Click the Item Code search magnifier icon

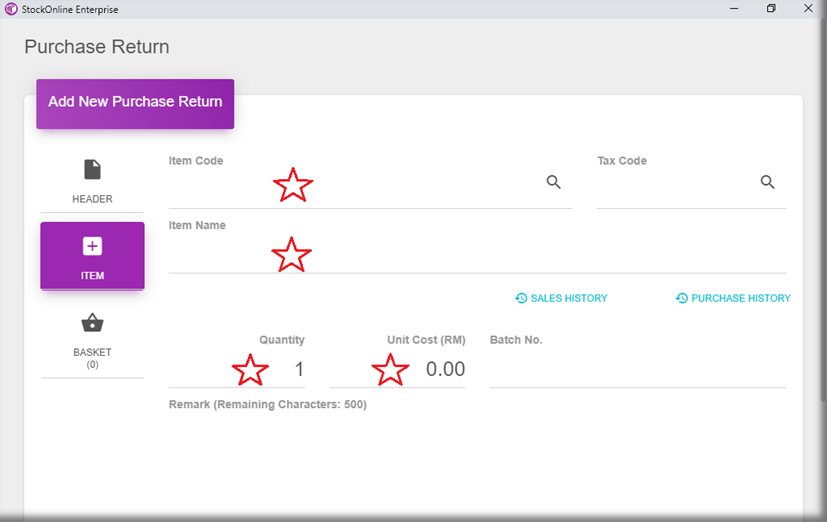click(x=553, y=182)
